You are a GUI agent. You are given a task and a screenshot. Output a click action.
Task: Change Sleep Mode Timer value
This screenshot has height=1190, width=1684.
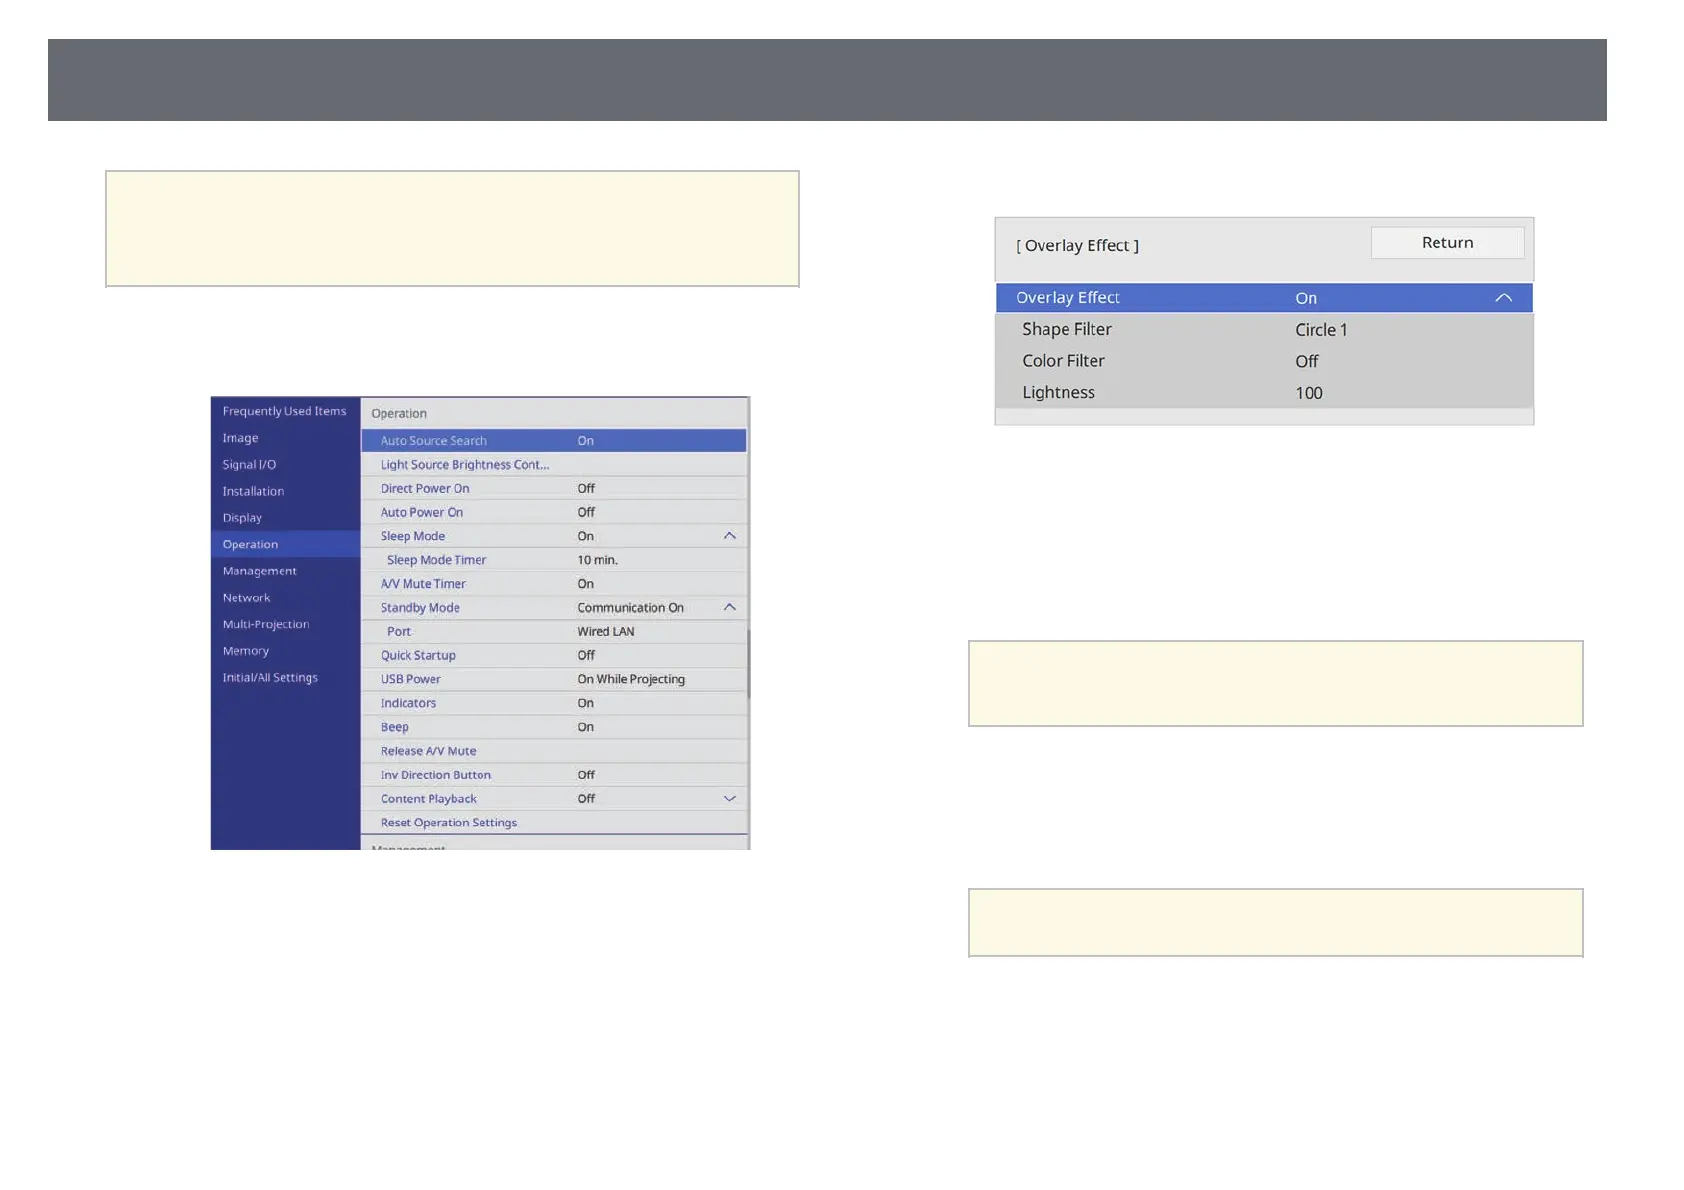pos(553,560)
